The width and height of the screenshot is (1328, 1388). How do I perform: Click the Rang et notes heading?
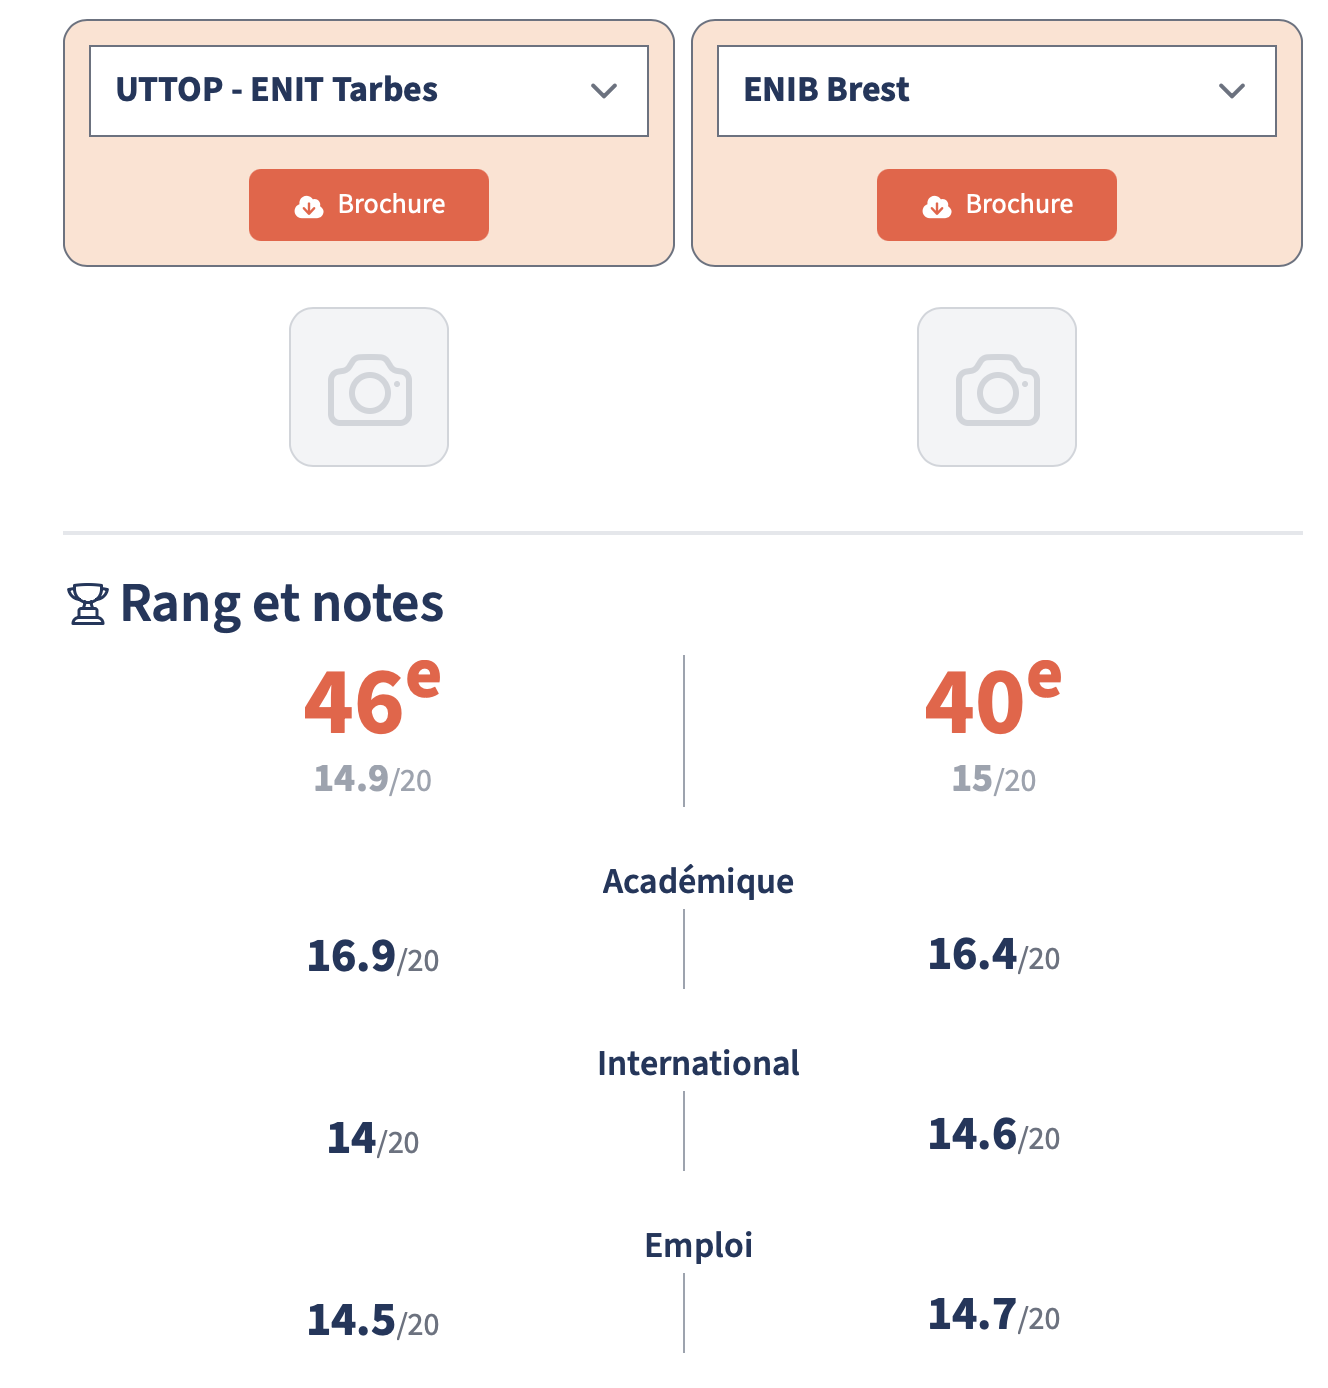[x=281, y=604]
